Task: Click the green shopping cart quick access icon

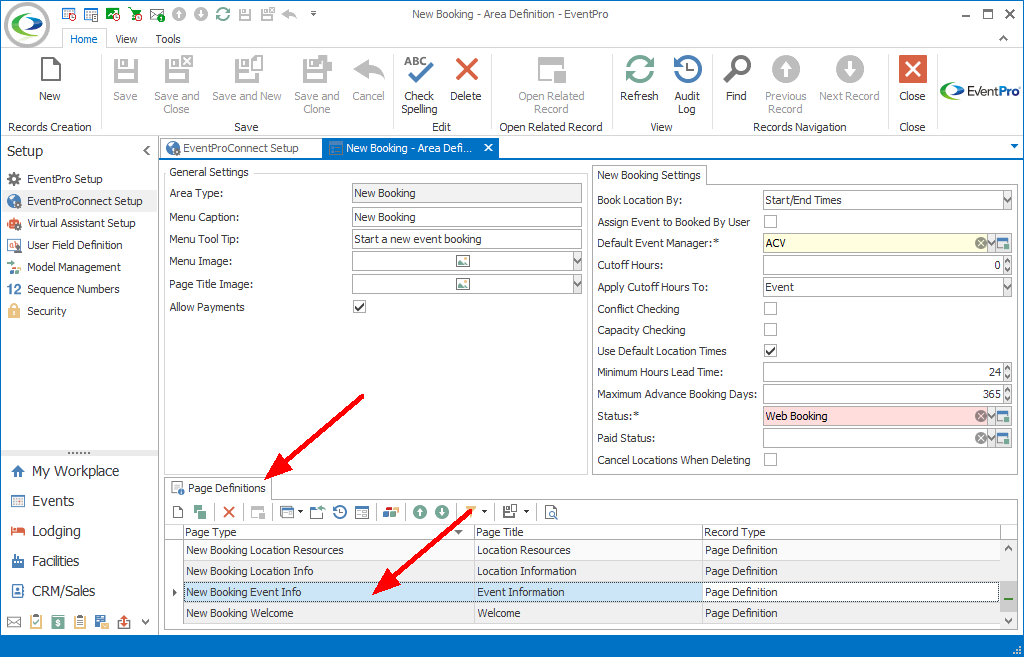Action: [135, 14]
